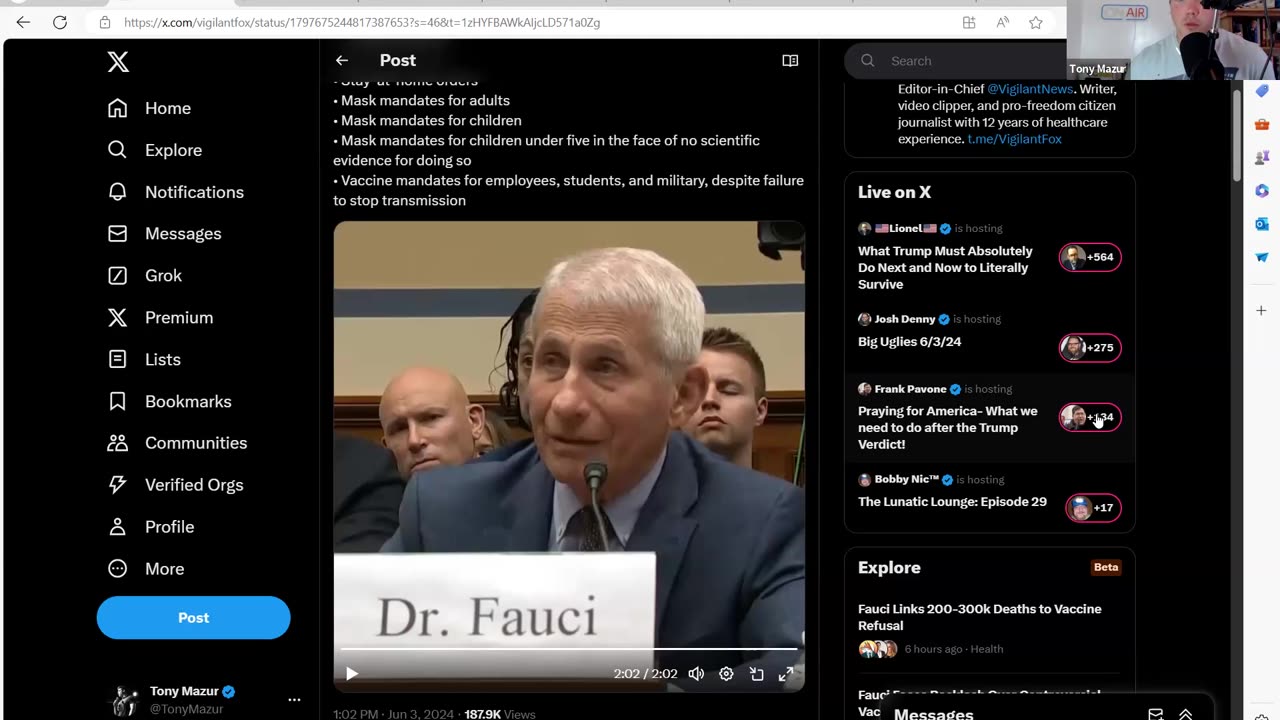The image size is (1280, 720).
Task: Click the video progress bar
Action: [569, 649]
